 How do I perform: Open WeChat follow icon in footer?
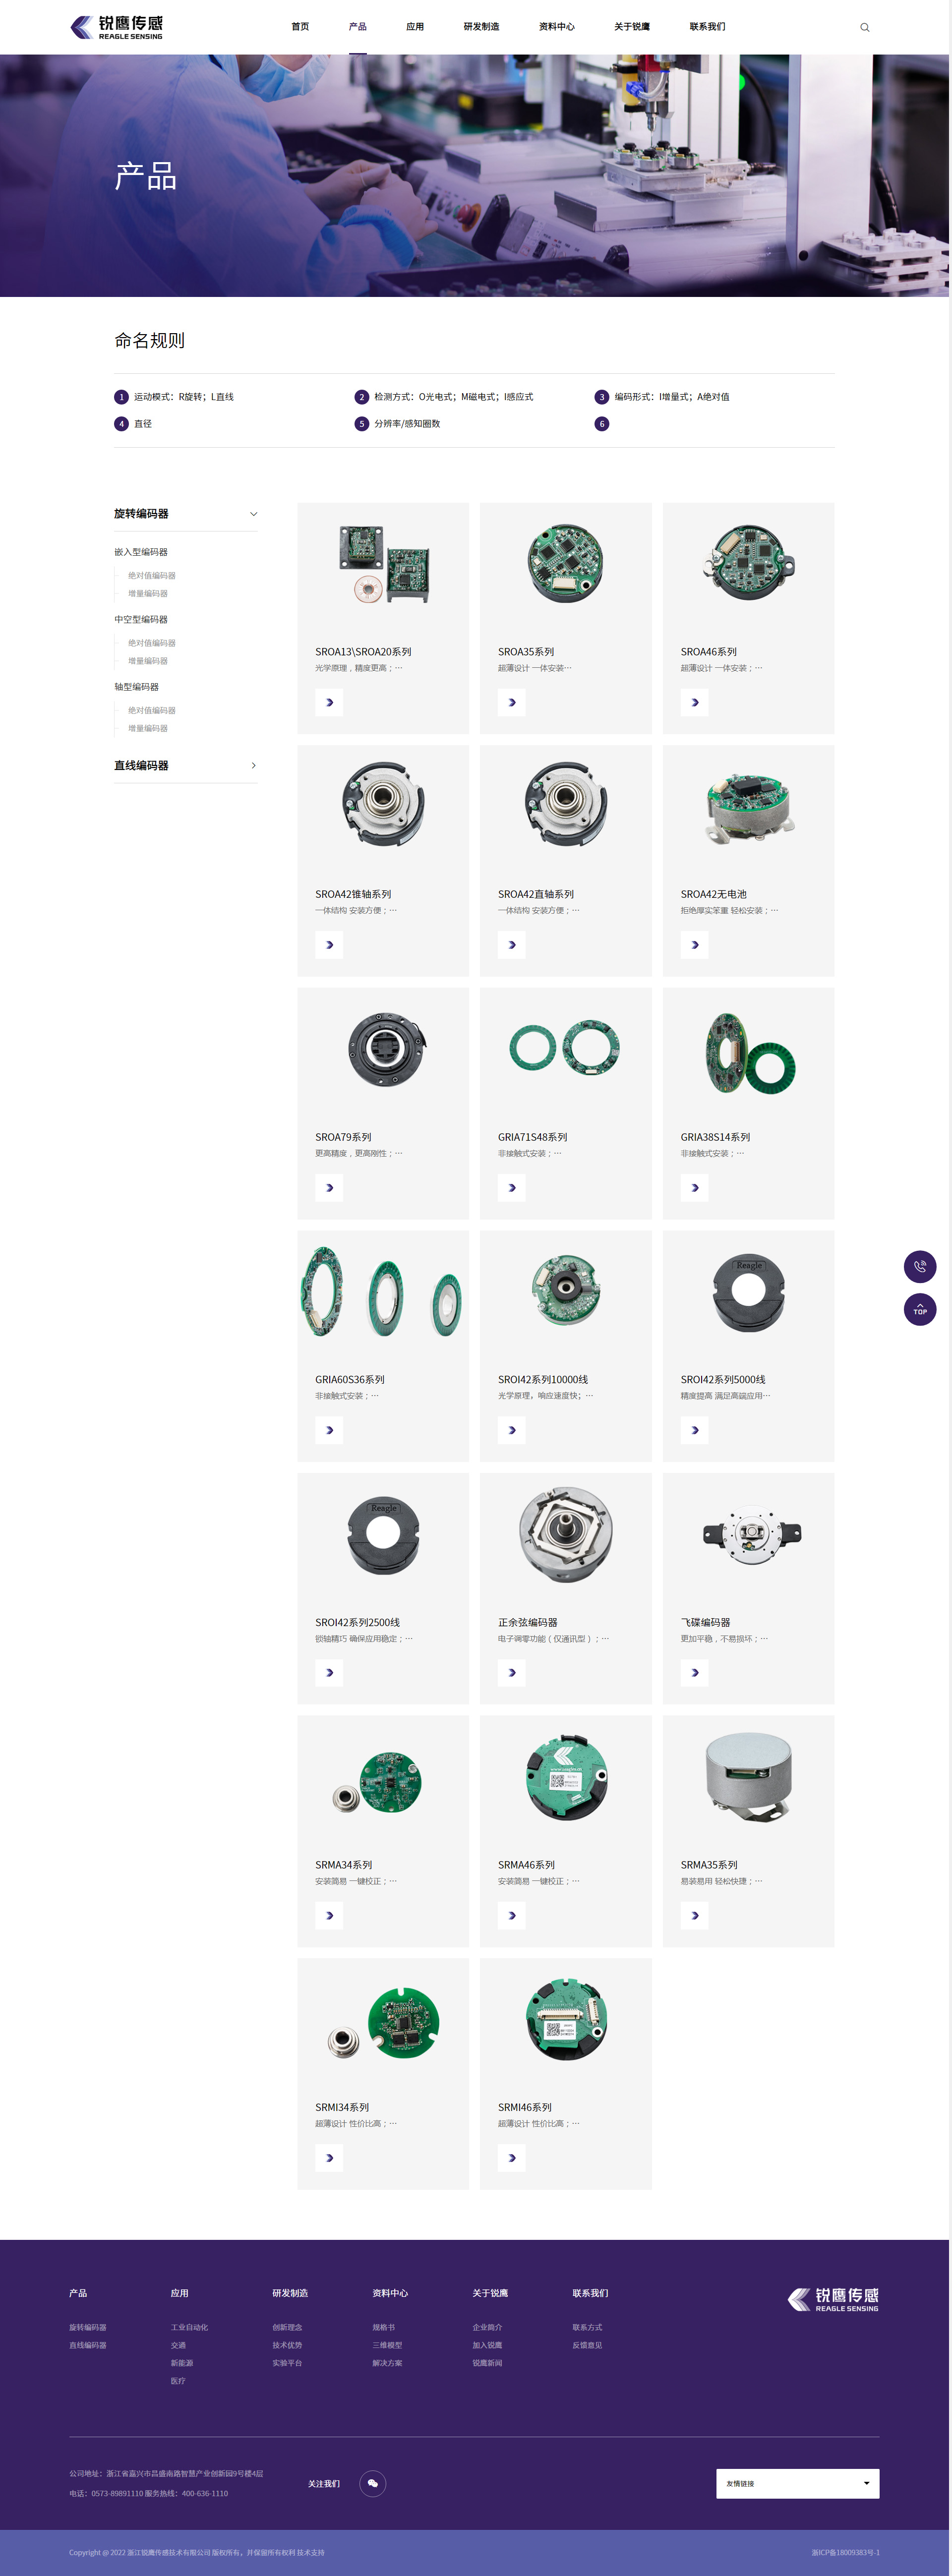pyautogui.click(x=373, y=2483)
